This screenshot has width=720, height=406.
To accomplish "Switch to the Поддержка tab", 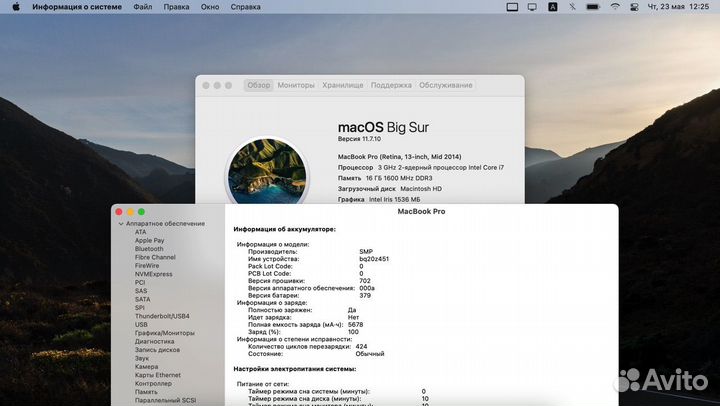I will (391, 85).
